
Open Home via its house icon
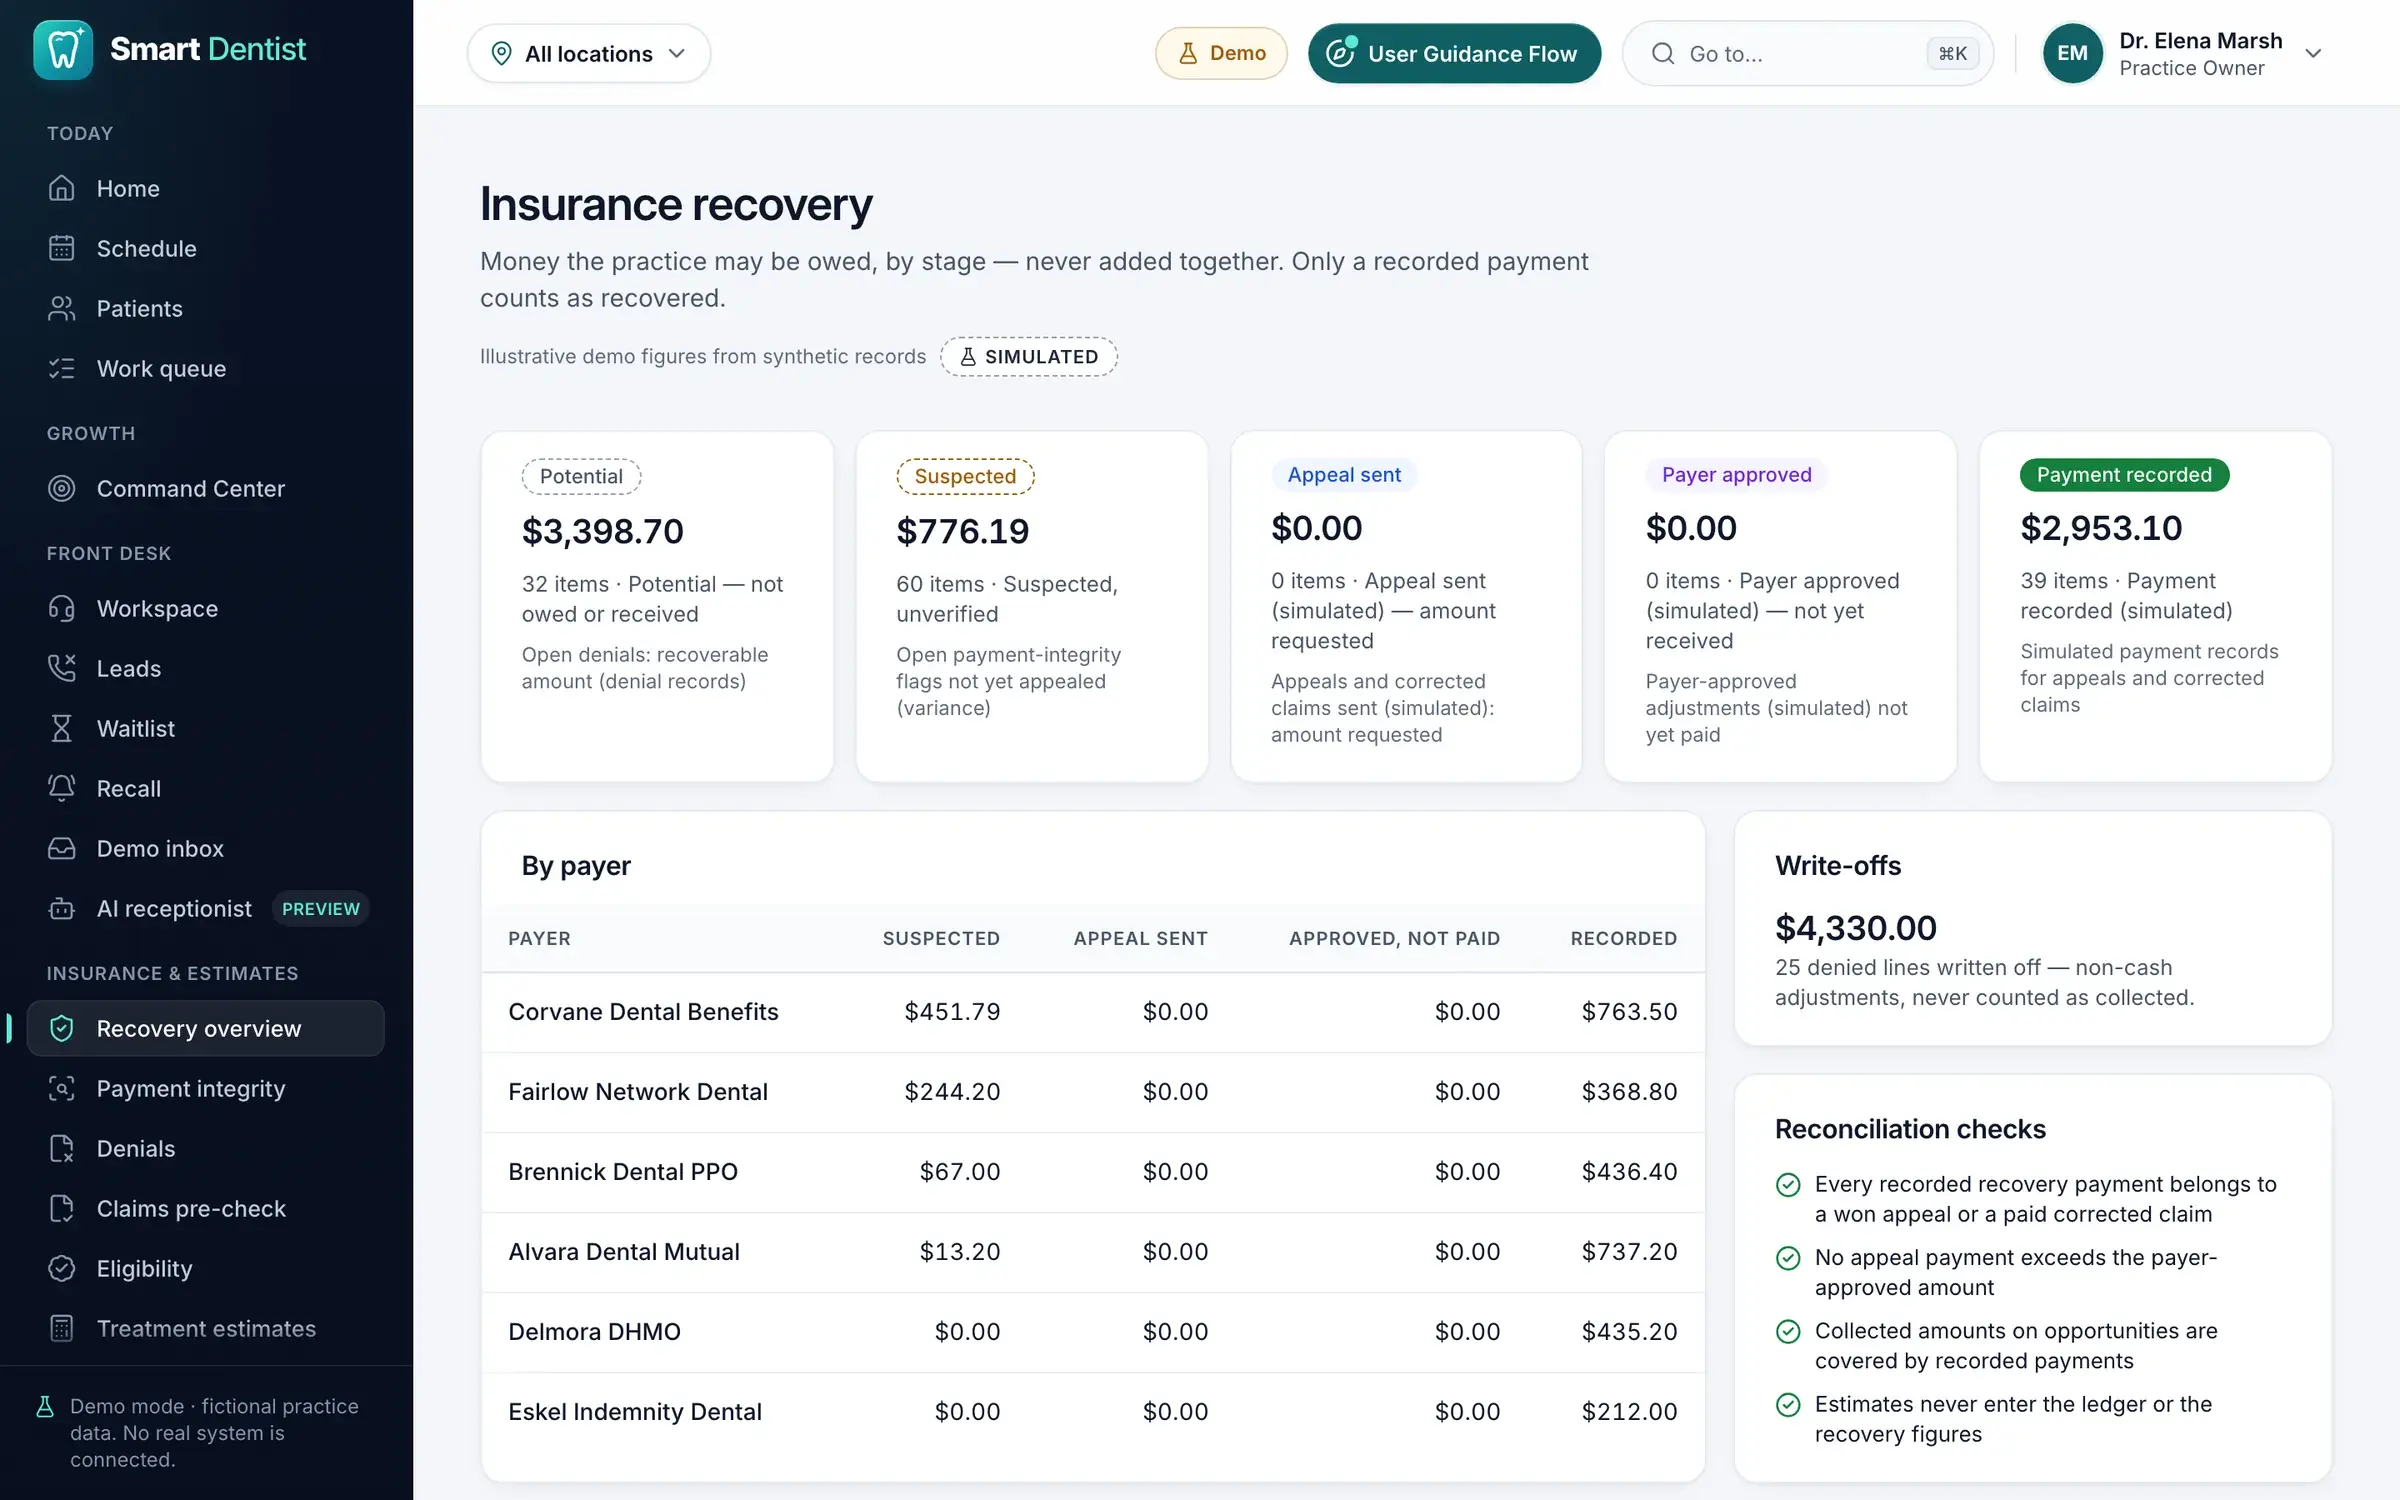click(x=62, y=188)
